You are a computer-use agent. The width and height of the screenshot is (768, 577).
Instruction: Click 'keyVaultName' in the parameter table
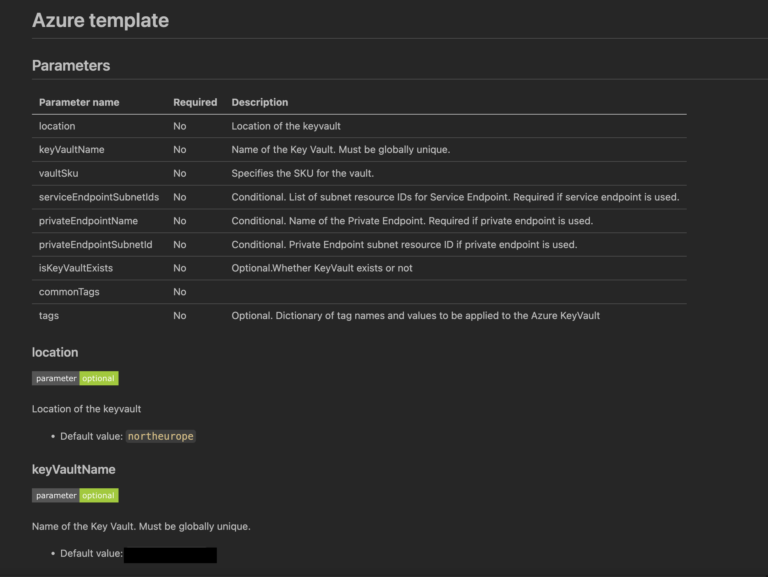72,150
